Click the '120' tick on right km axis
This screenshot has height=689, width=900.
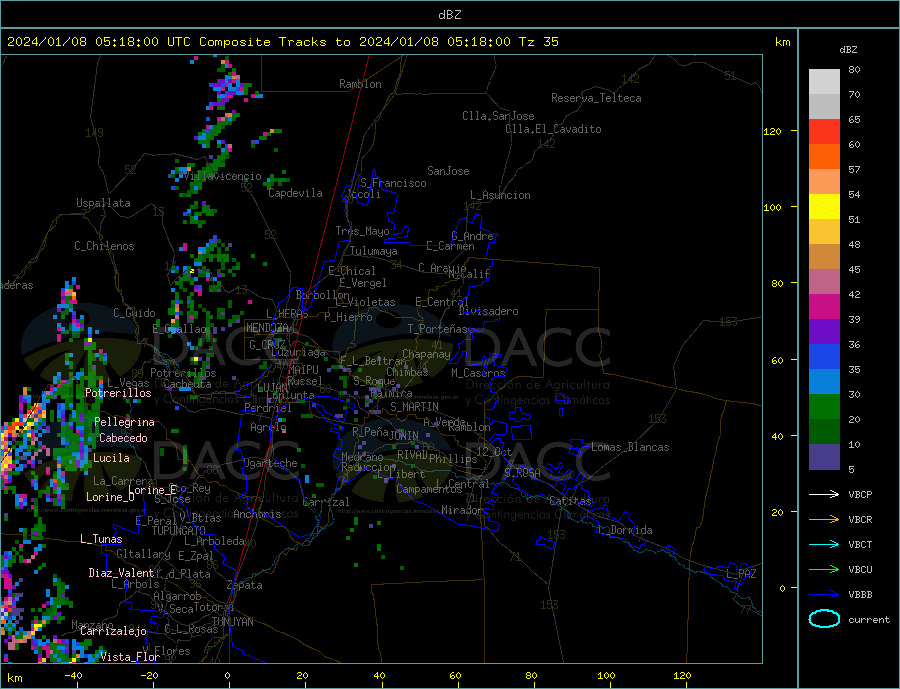coord(773,131)
